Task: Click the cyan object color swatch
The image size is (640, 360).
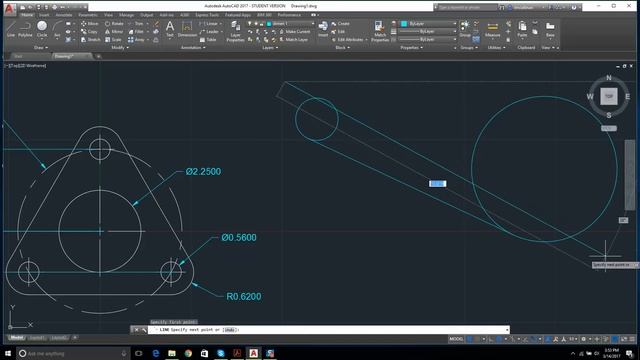Action: pyautogui.click(x=404, y=24)
